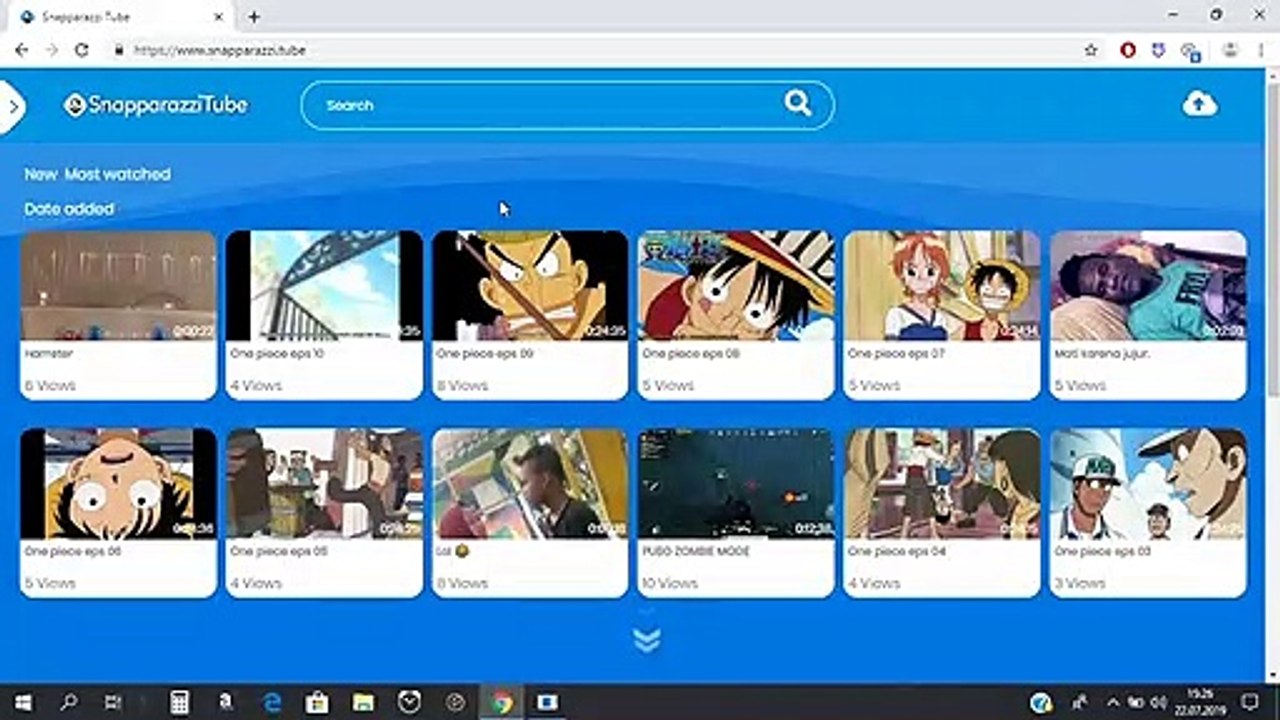Open the Windows Start menu
The height and width of the screenshot is (720, 1280).
tap(22, 702)
